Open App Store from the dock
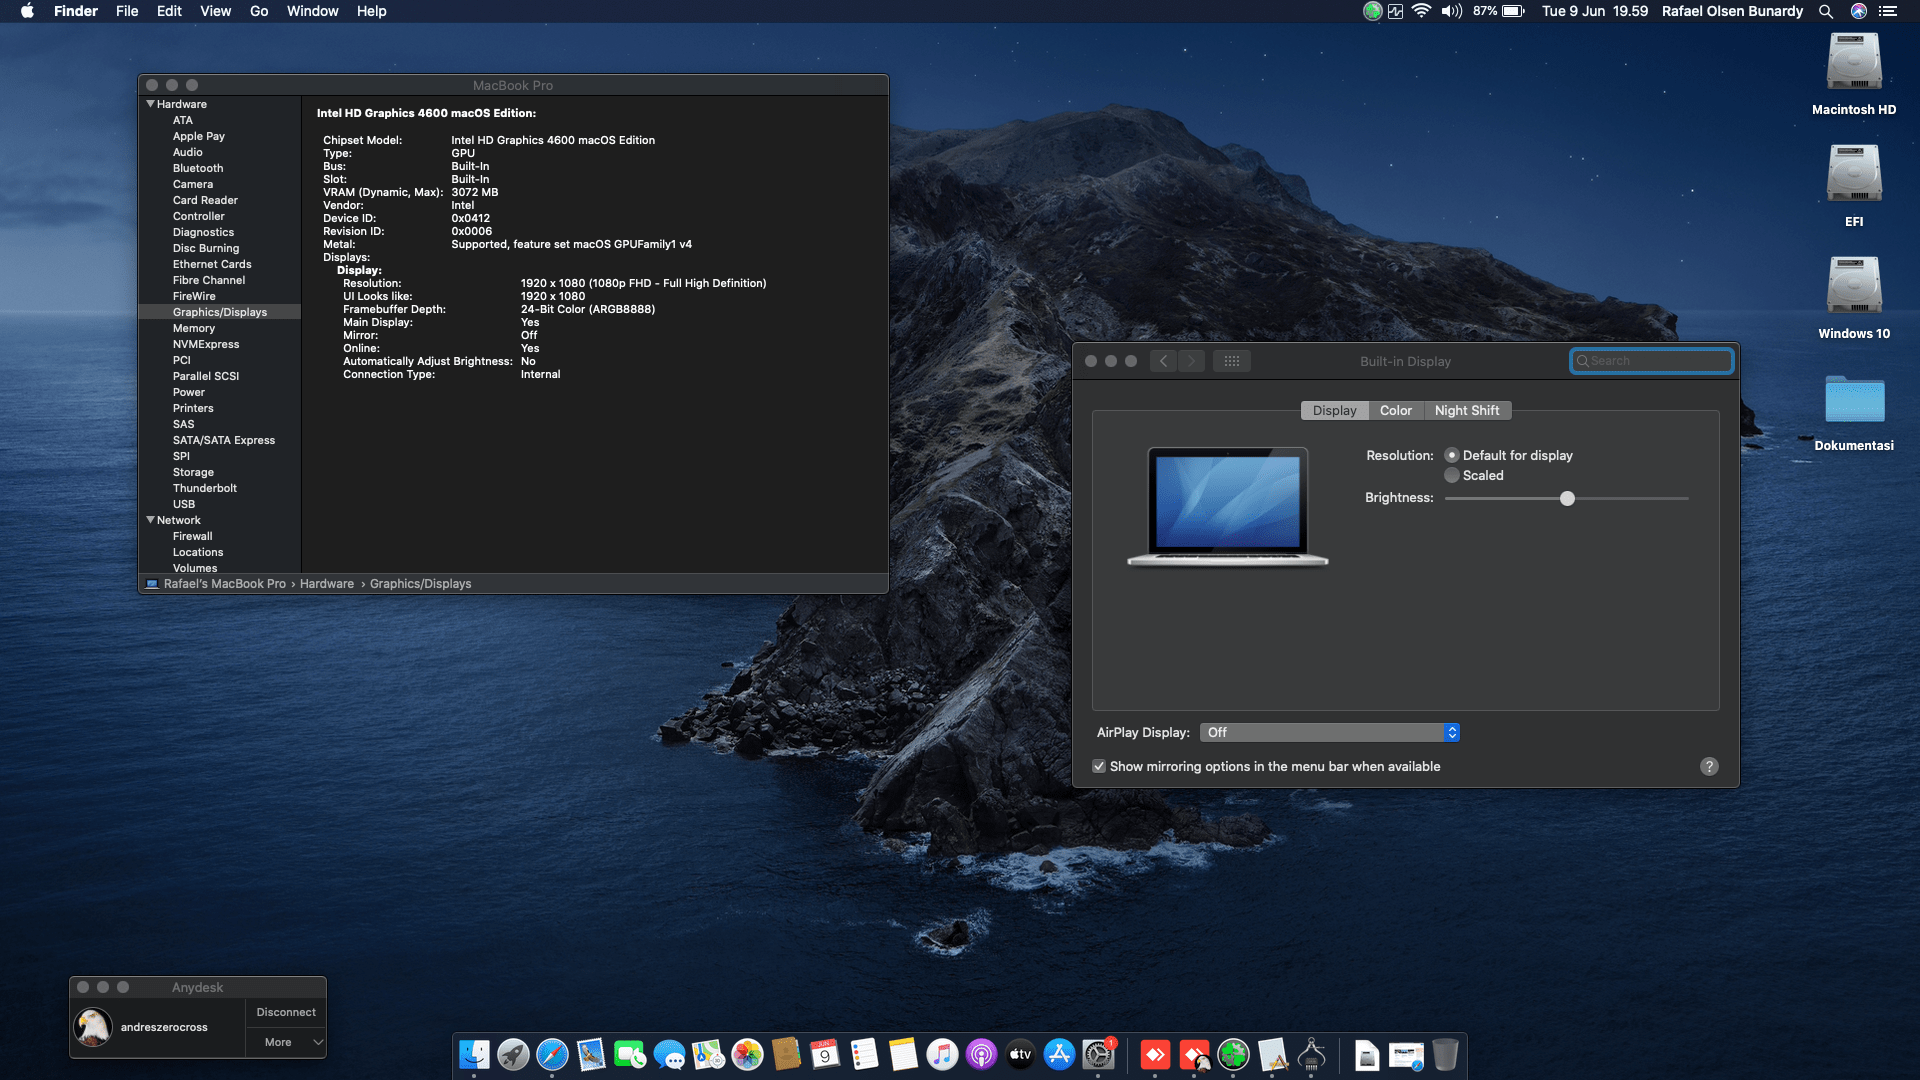This screenshot has width=1920, height=1080. pos(1059,1054)
